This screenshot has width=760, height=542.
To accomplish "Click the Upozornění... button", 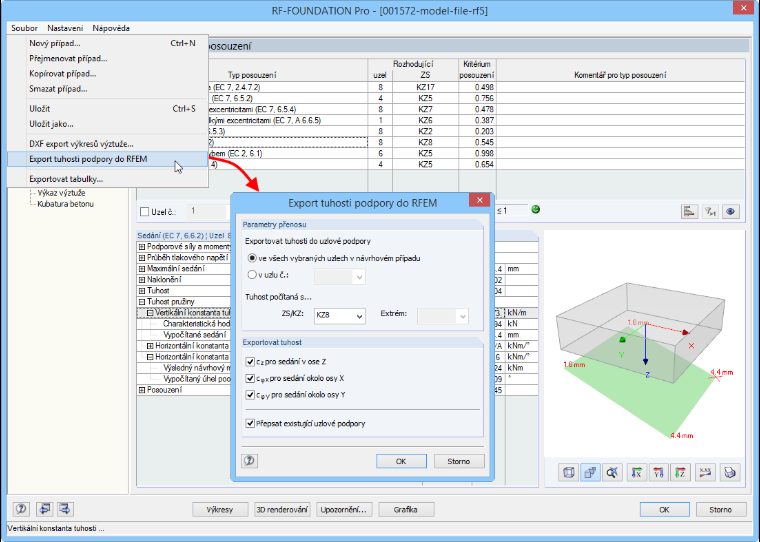I will [344, 510].
